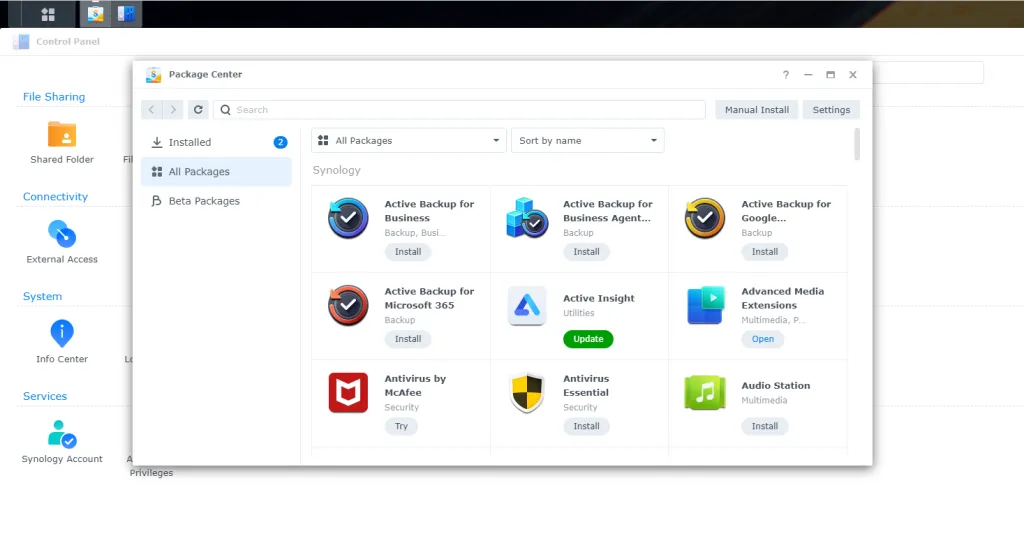Select All Packages in the sidebar
The height and width of the screenshot is (557, 1024).
coord(216,172)
